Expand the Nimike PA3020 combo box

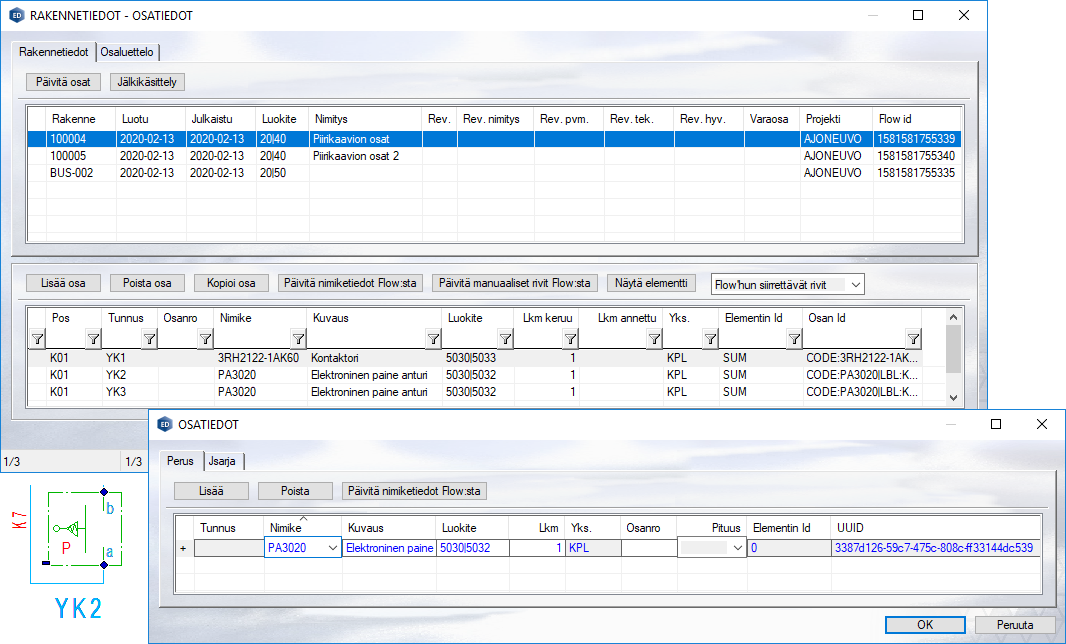(x=333, y=548)
